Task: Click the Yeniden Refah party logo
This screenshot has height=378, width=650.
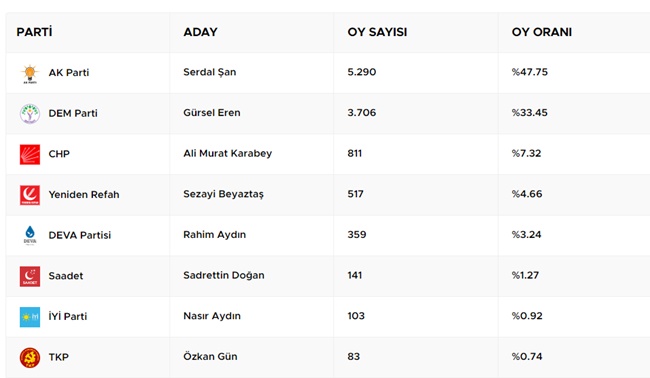Action: 30,195
